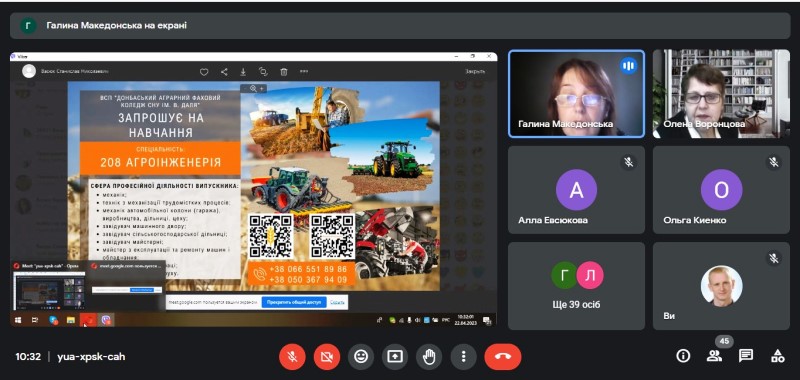Click the meeting code yua-xpsk-cah
800x380 pixels.
91,357
